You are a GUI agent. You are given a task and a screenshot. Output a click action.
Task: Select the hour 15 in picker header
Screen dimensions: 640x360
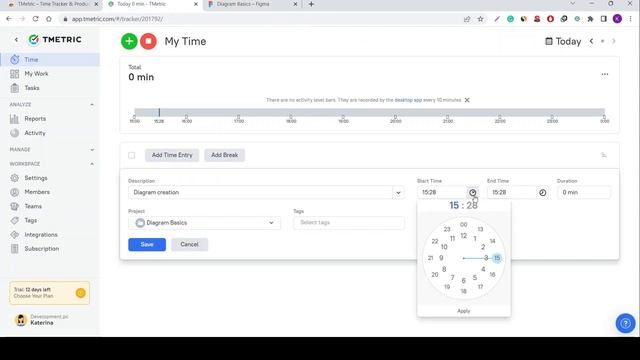pyautogui.click(x=454, y=205)
